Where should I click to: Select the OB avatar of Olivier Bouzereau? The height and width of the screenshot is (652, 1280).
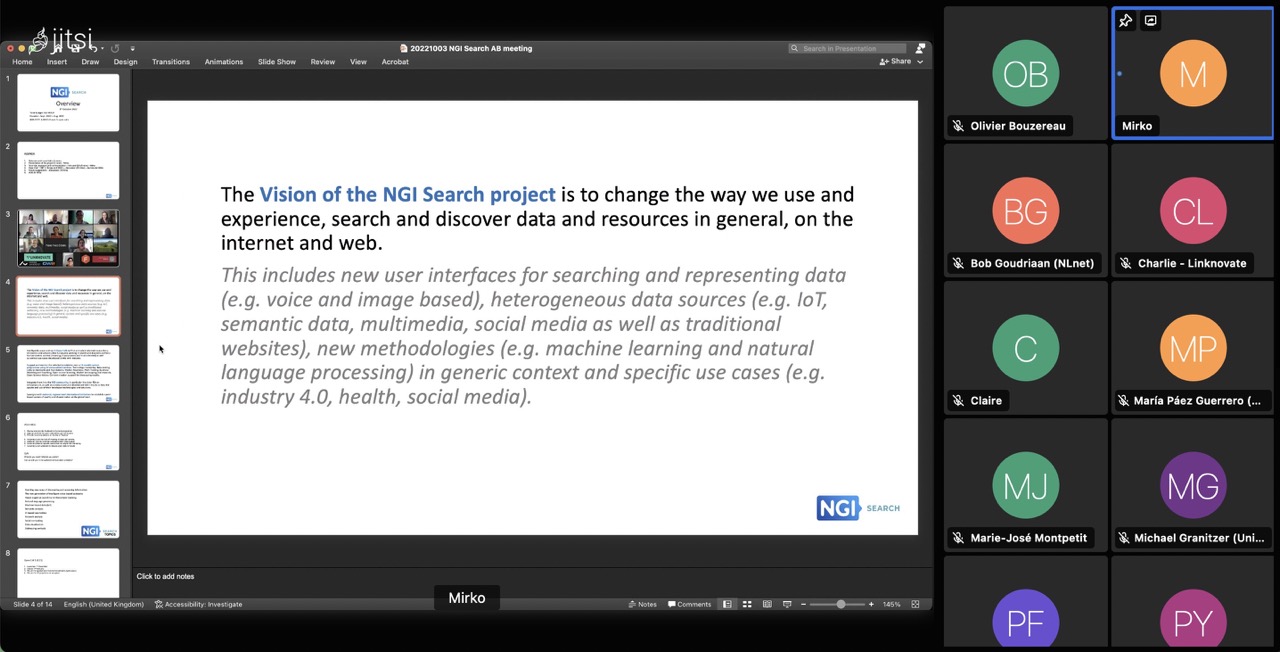1025,74
